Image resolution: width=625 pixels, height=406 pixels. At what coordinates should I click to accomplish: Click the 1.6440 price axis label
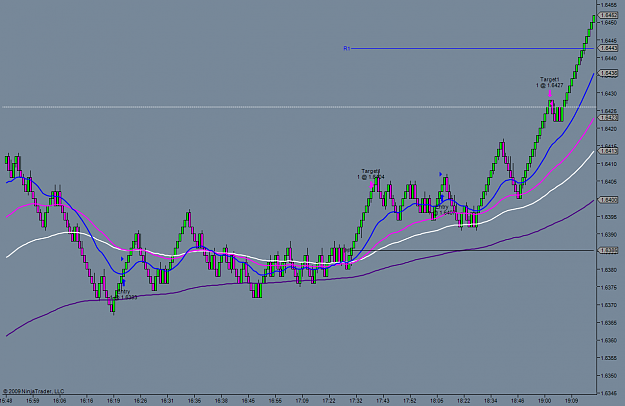[x=610, y=58]
